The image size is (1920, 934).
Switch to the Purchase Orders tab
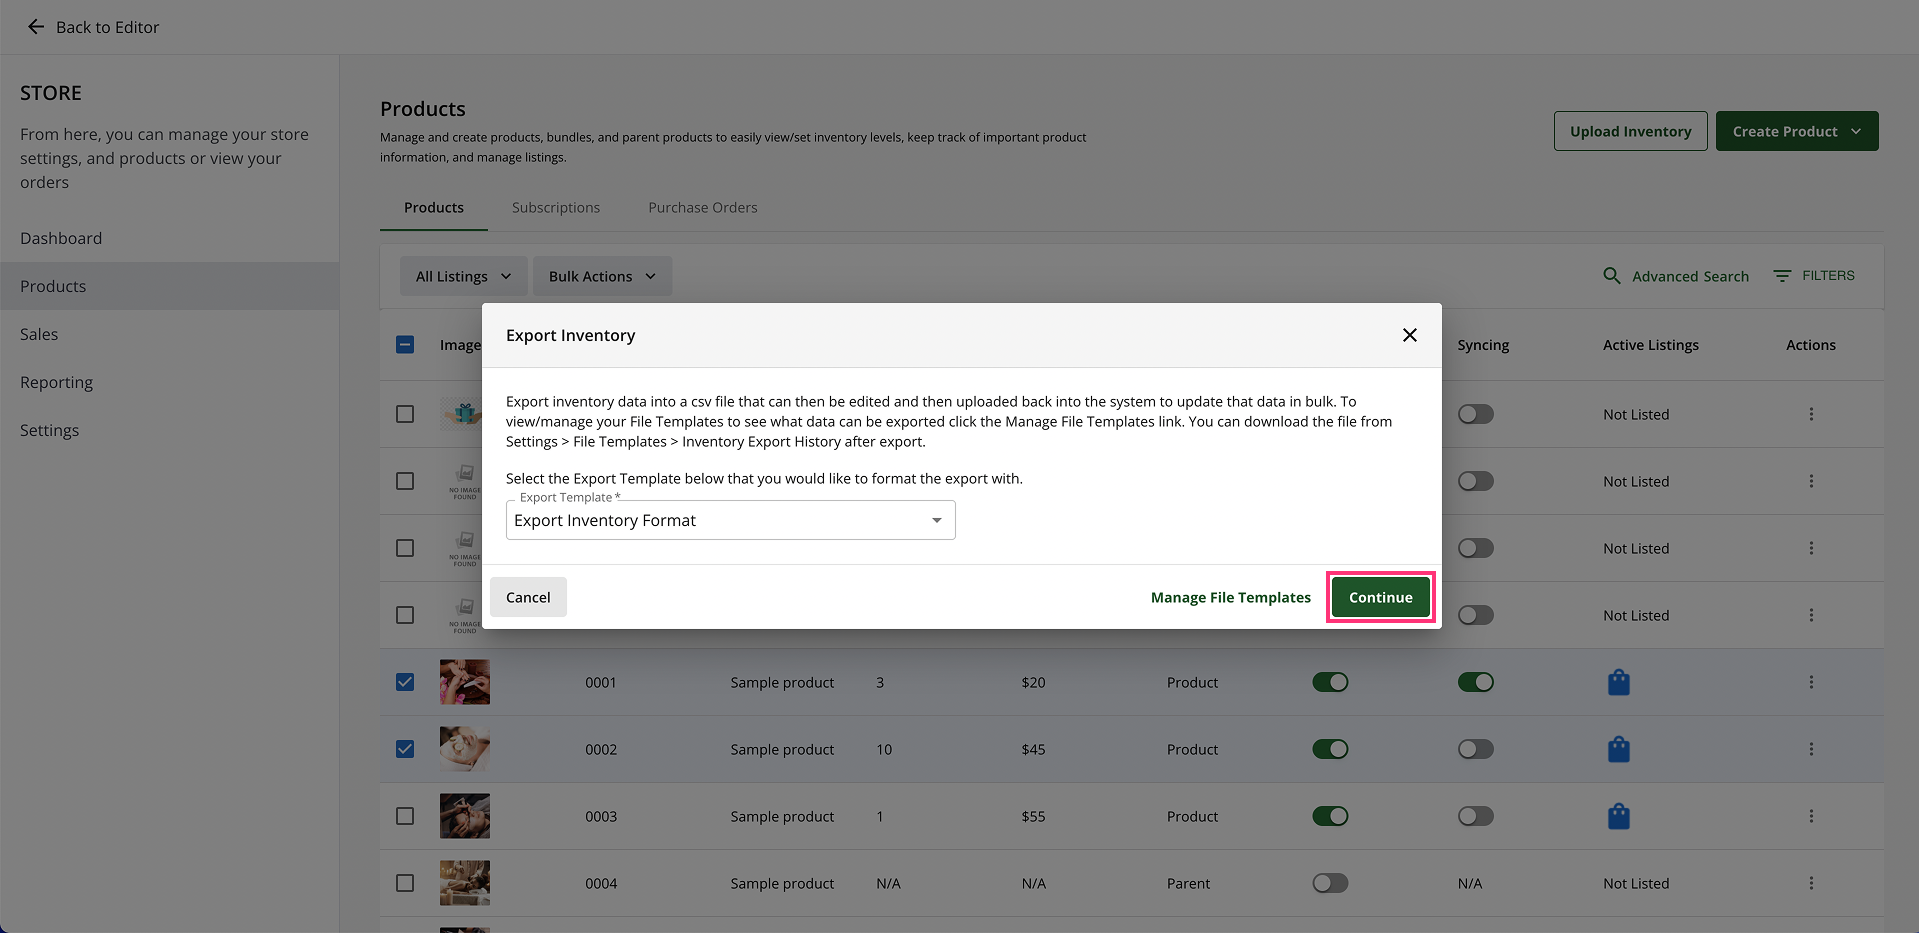[703, 208]
